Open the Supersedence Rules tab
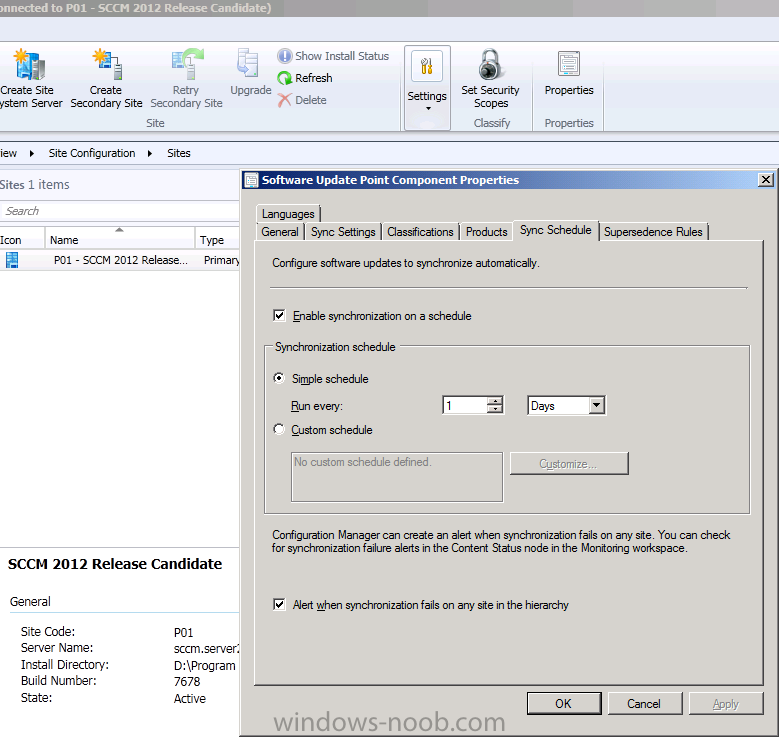This screenshot has width=779, height=737. click(x=653, y=232)
